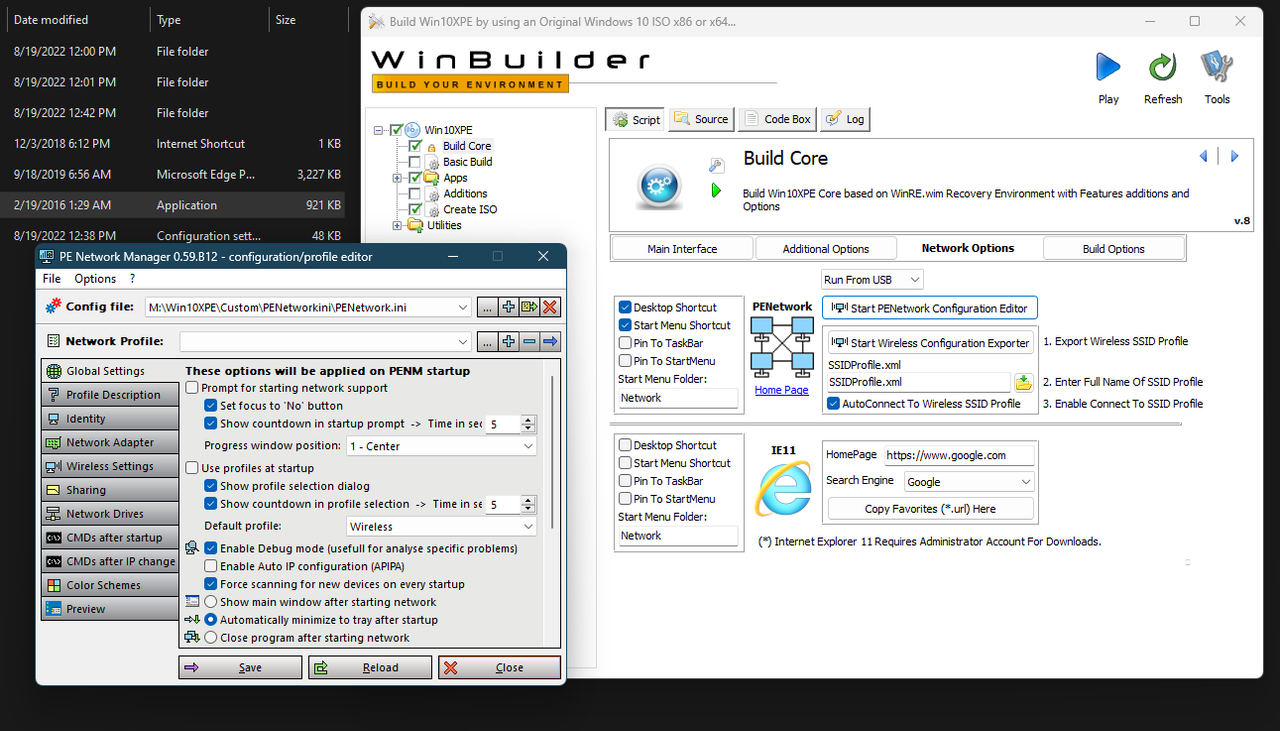Disable the Enable Debug mode checkbox
Viewport: 1280px width, 731px height.
(x=211, y=548)
